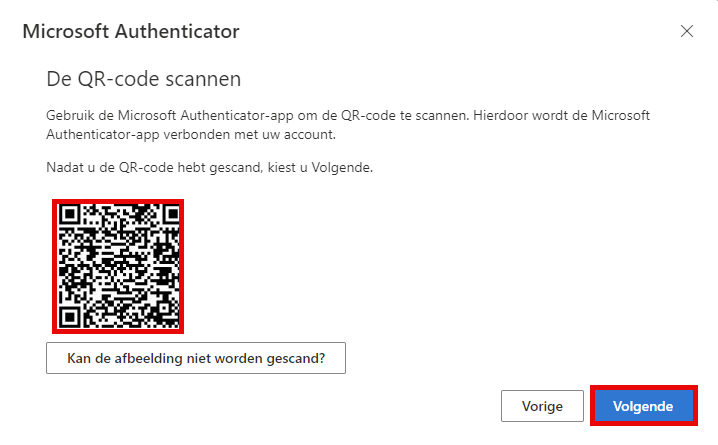Open 'Kan de afbeelding niet worden gescand?'
This screenshot has height=445, width=718.
pos(196,358)
